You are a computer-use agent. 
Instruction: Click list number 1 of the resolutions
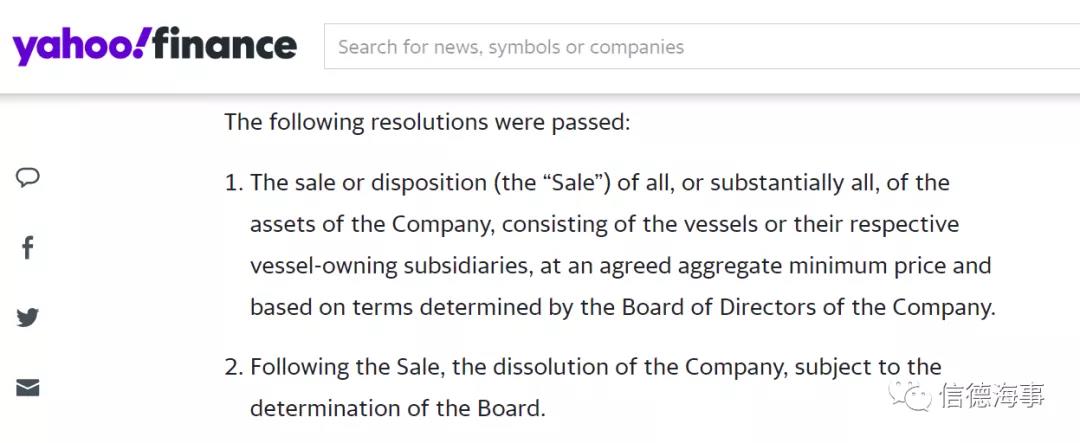(233, 183)
